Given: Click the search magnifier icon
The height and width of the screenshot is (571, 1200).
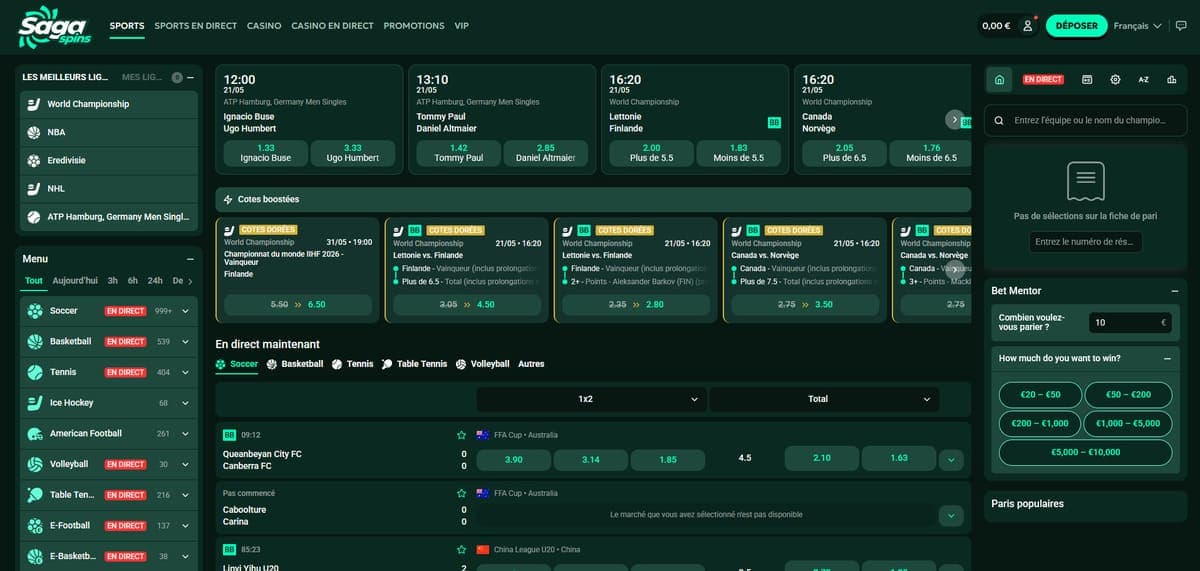Looking at the screenshot, I should tap(999, 120).
